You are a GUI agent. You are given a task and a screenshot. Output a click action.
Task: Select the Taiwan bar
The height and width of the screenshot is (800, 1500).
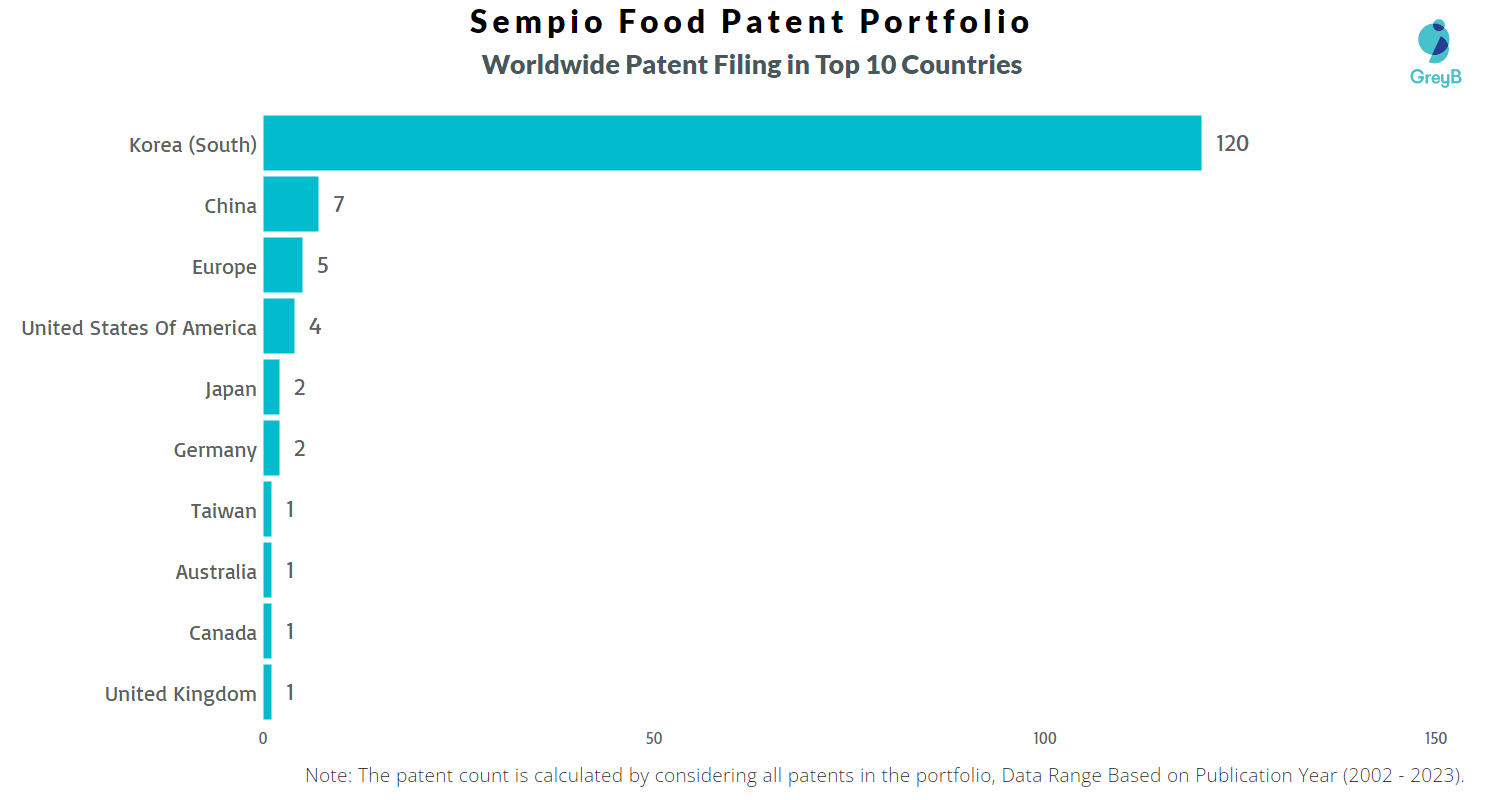pos(267,509)
